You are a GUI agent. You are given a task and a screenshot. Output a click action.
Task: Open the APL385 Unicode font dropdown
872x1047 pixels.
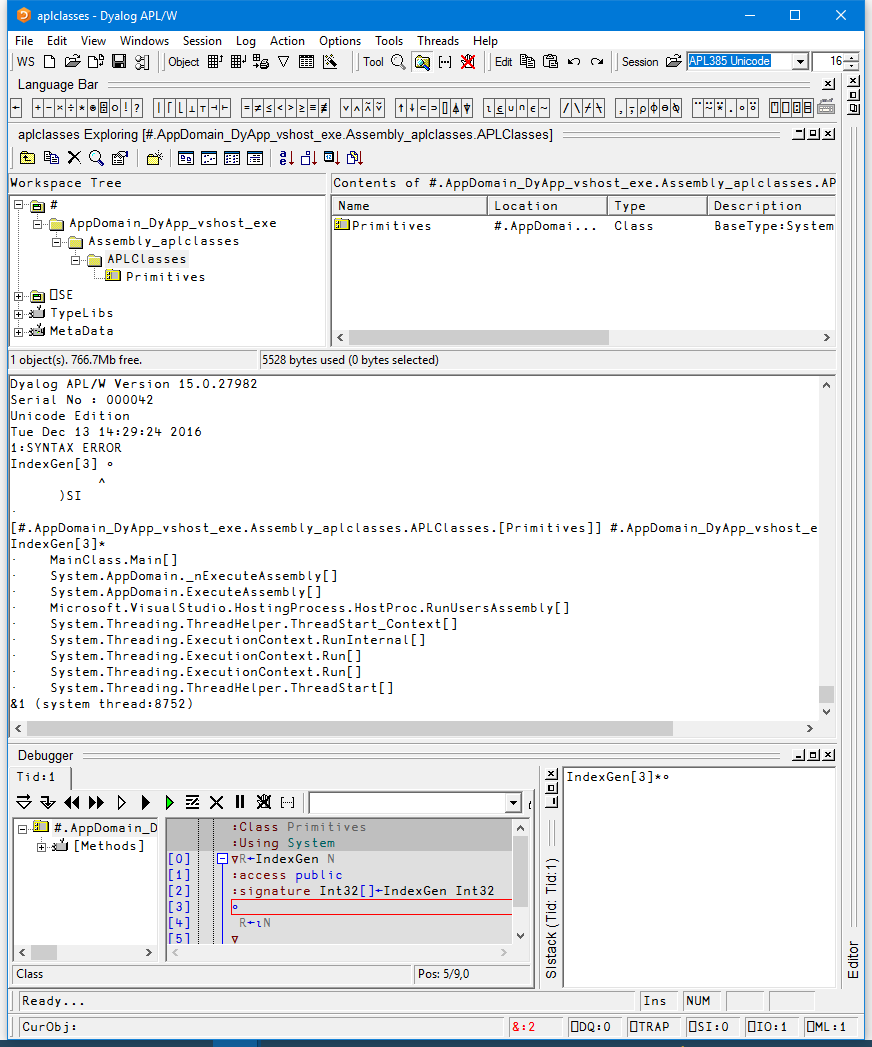[800, 62]
